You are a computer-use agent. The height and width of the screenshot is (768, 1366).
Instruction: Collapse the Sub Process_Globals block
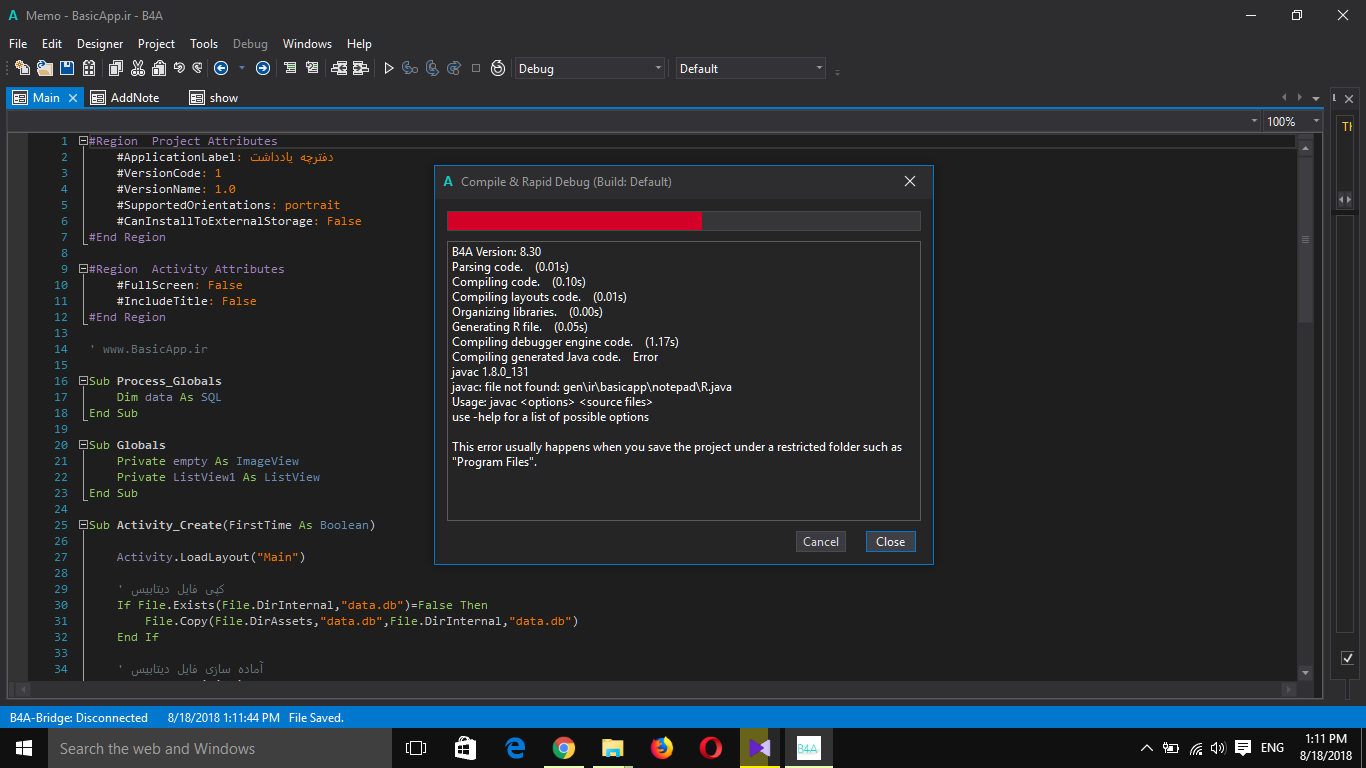pyautogui.click(x=83, y=381)
